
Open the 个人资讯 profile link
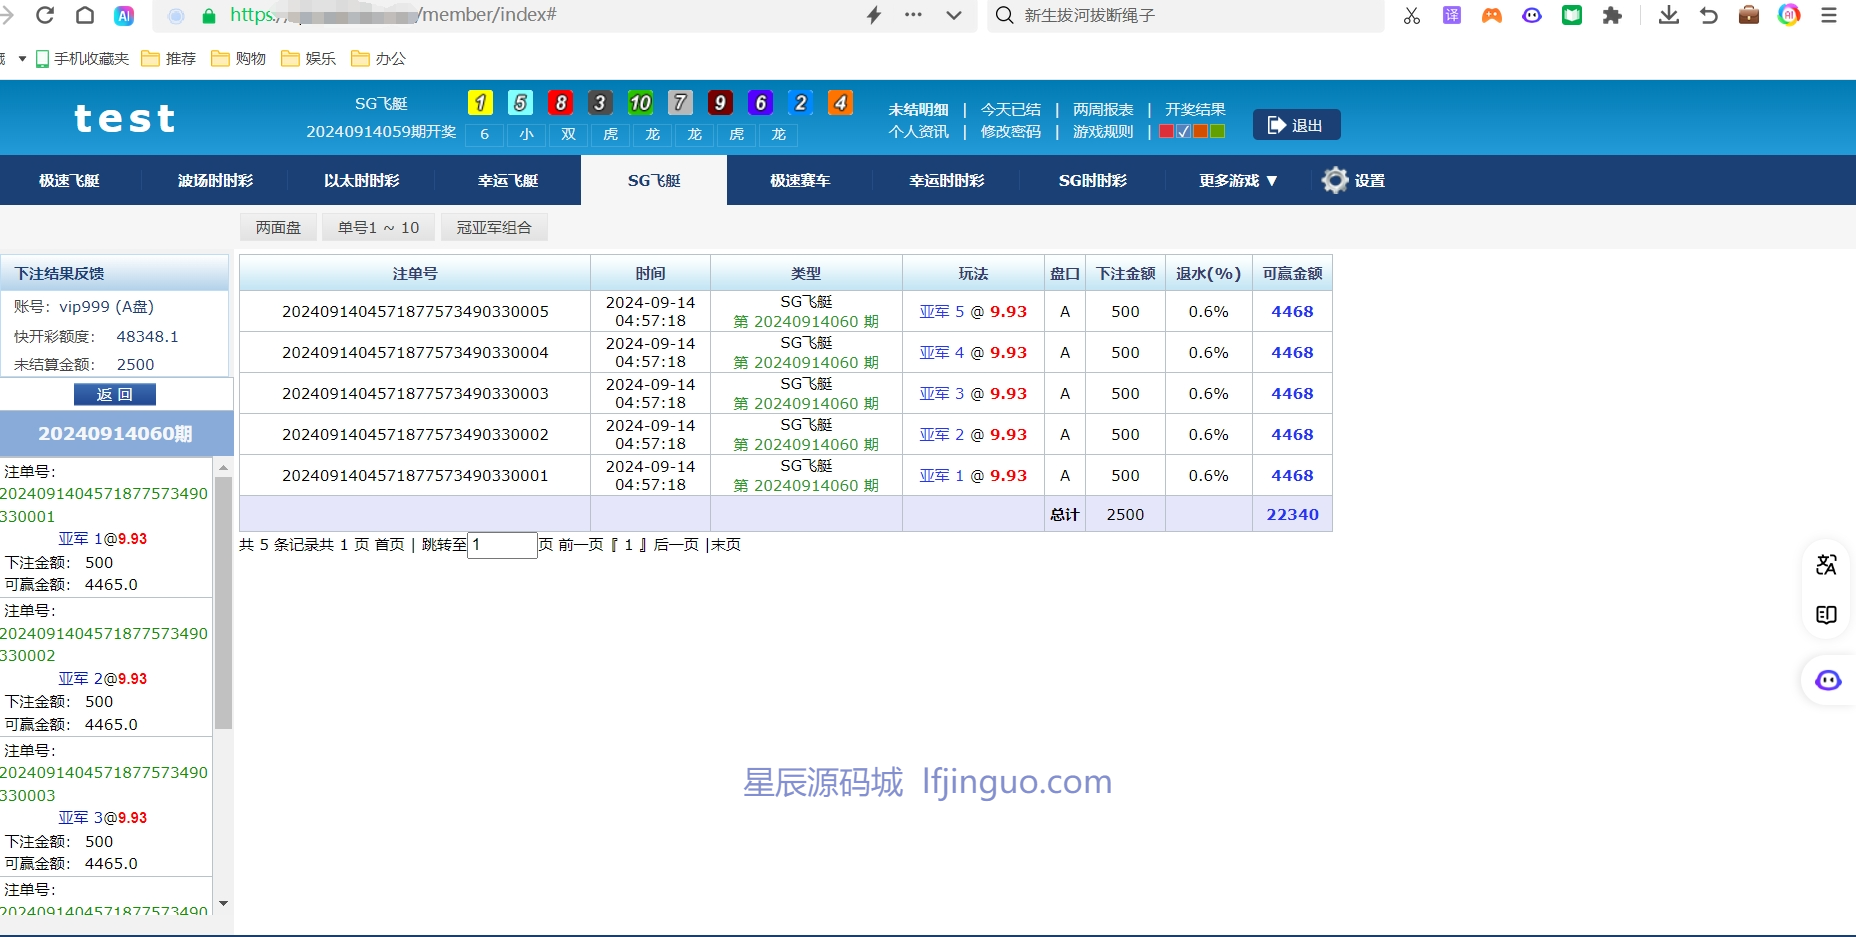click(918, 131)
